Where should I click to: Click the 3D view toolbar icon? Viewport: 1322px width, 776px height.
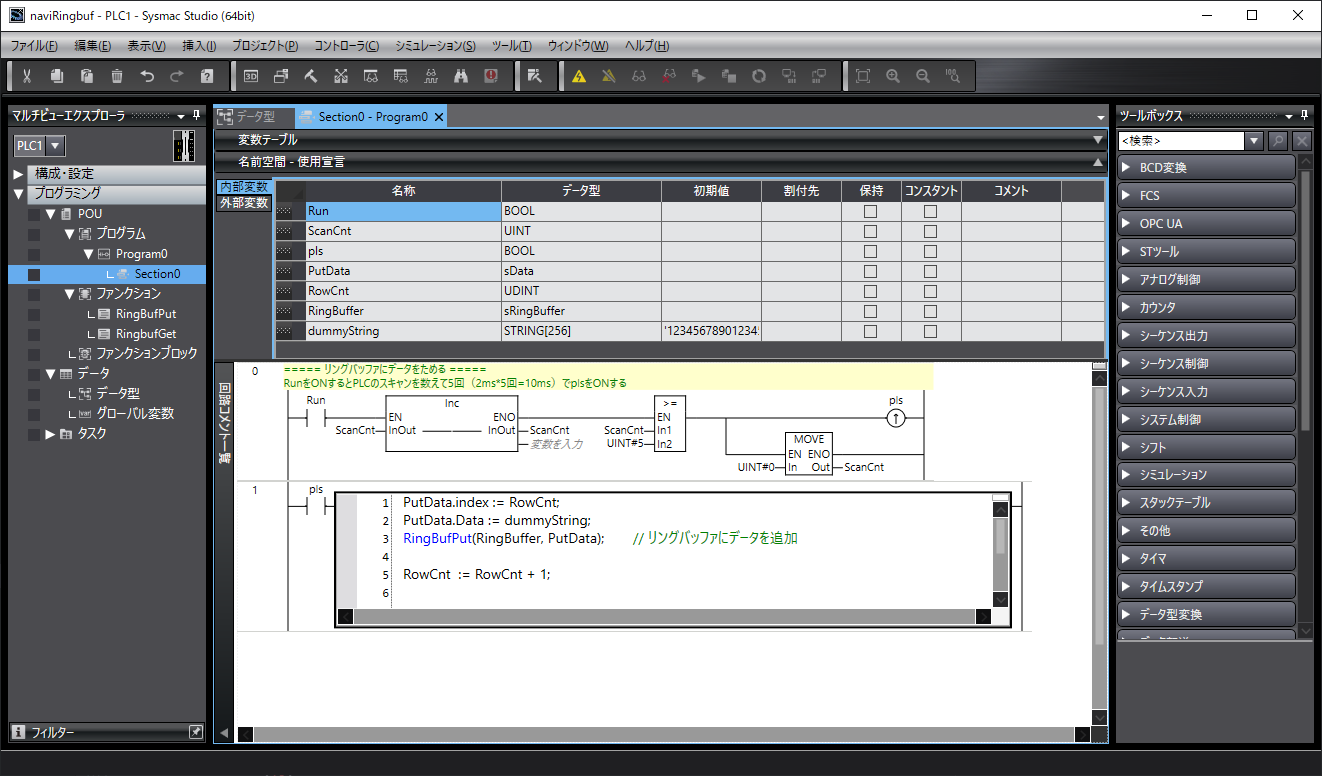tap(251, 76)
